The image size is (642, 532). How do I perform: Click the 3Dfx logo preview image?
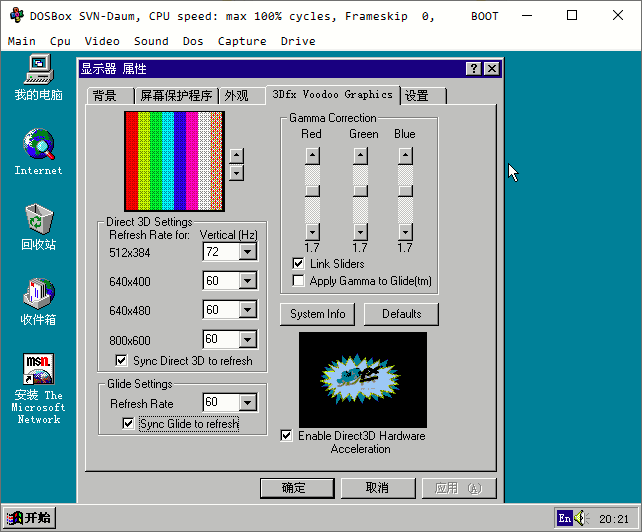[x=363, y=380]
